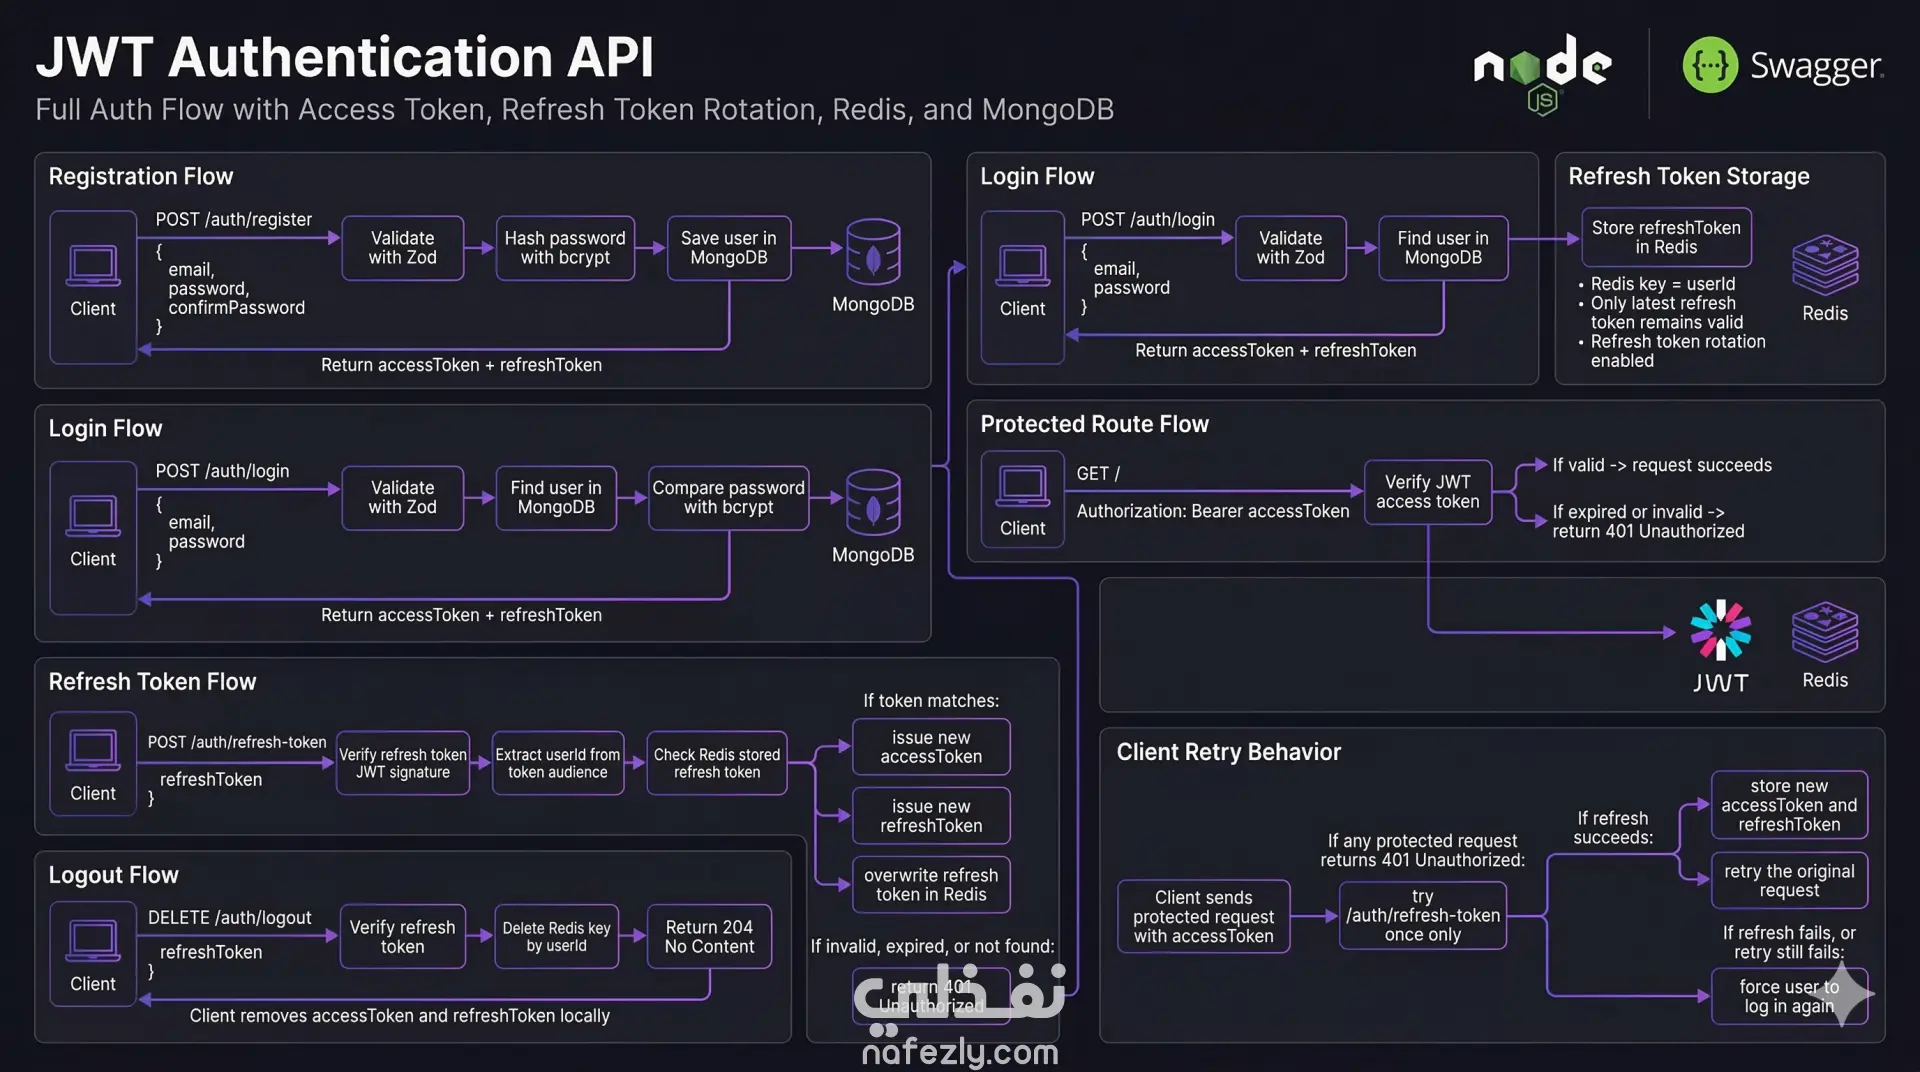Click the Hash password with bcrypt box
1920x1072 pixels.
[565, 248]
